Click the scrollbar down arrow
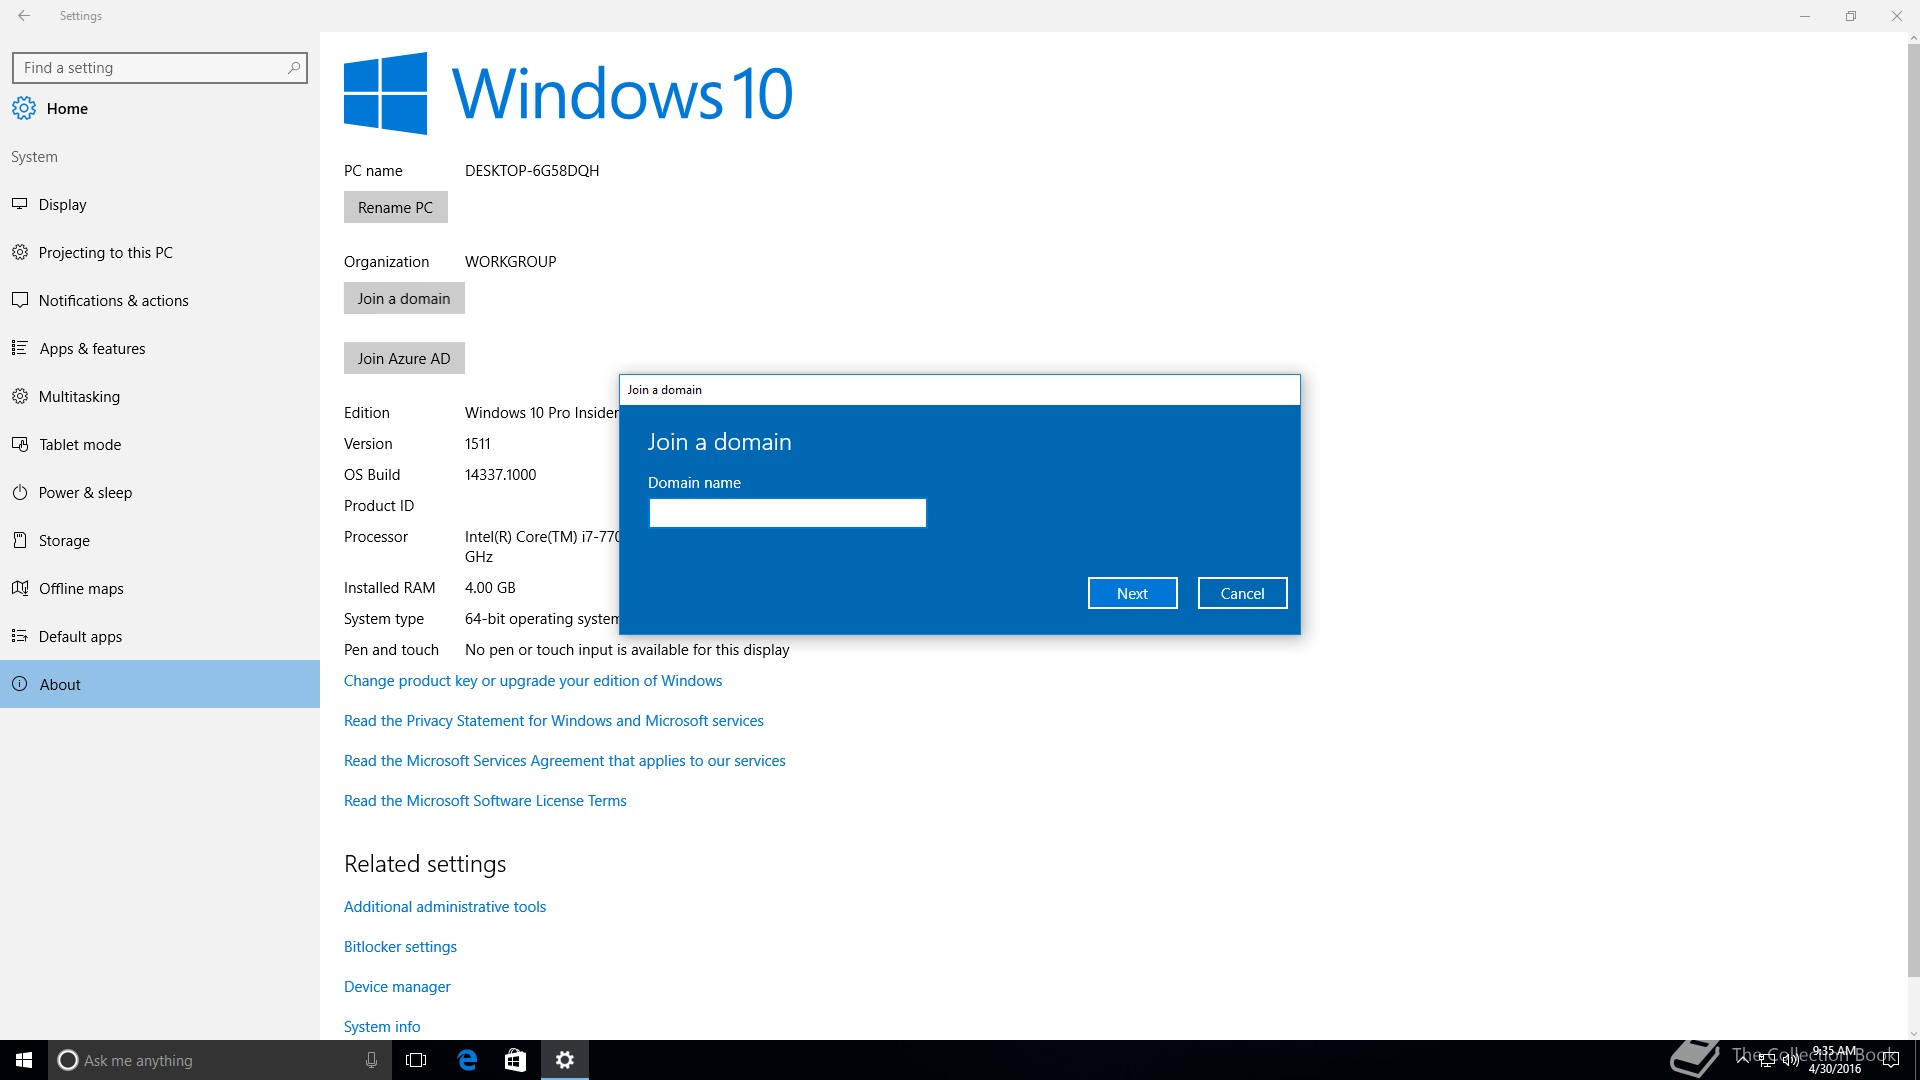1920x1080 pixels. click(1913, 1034)
